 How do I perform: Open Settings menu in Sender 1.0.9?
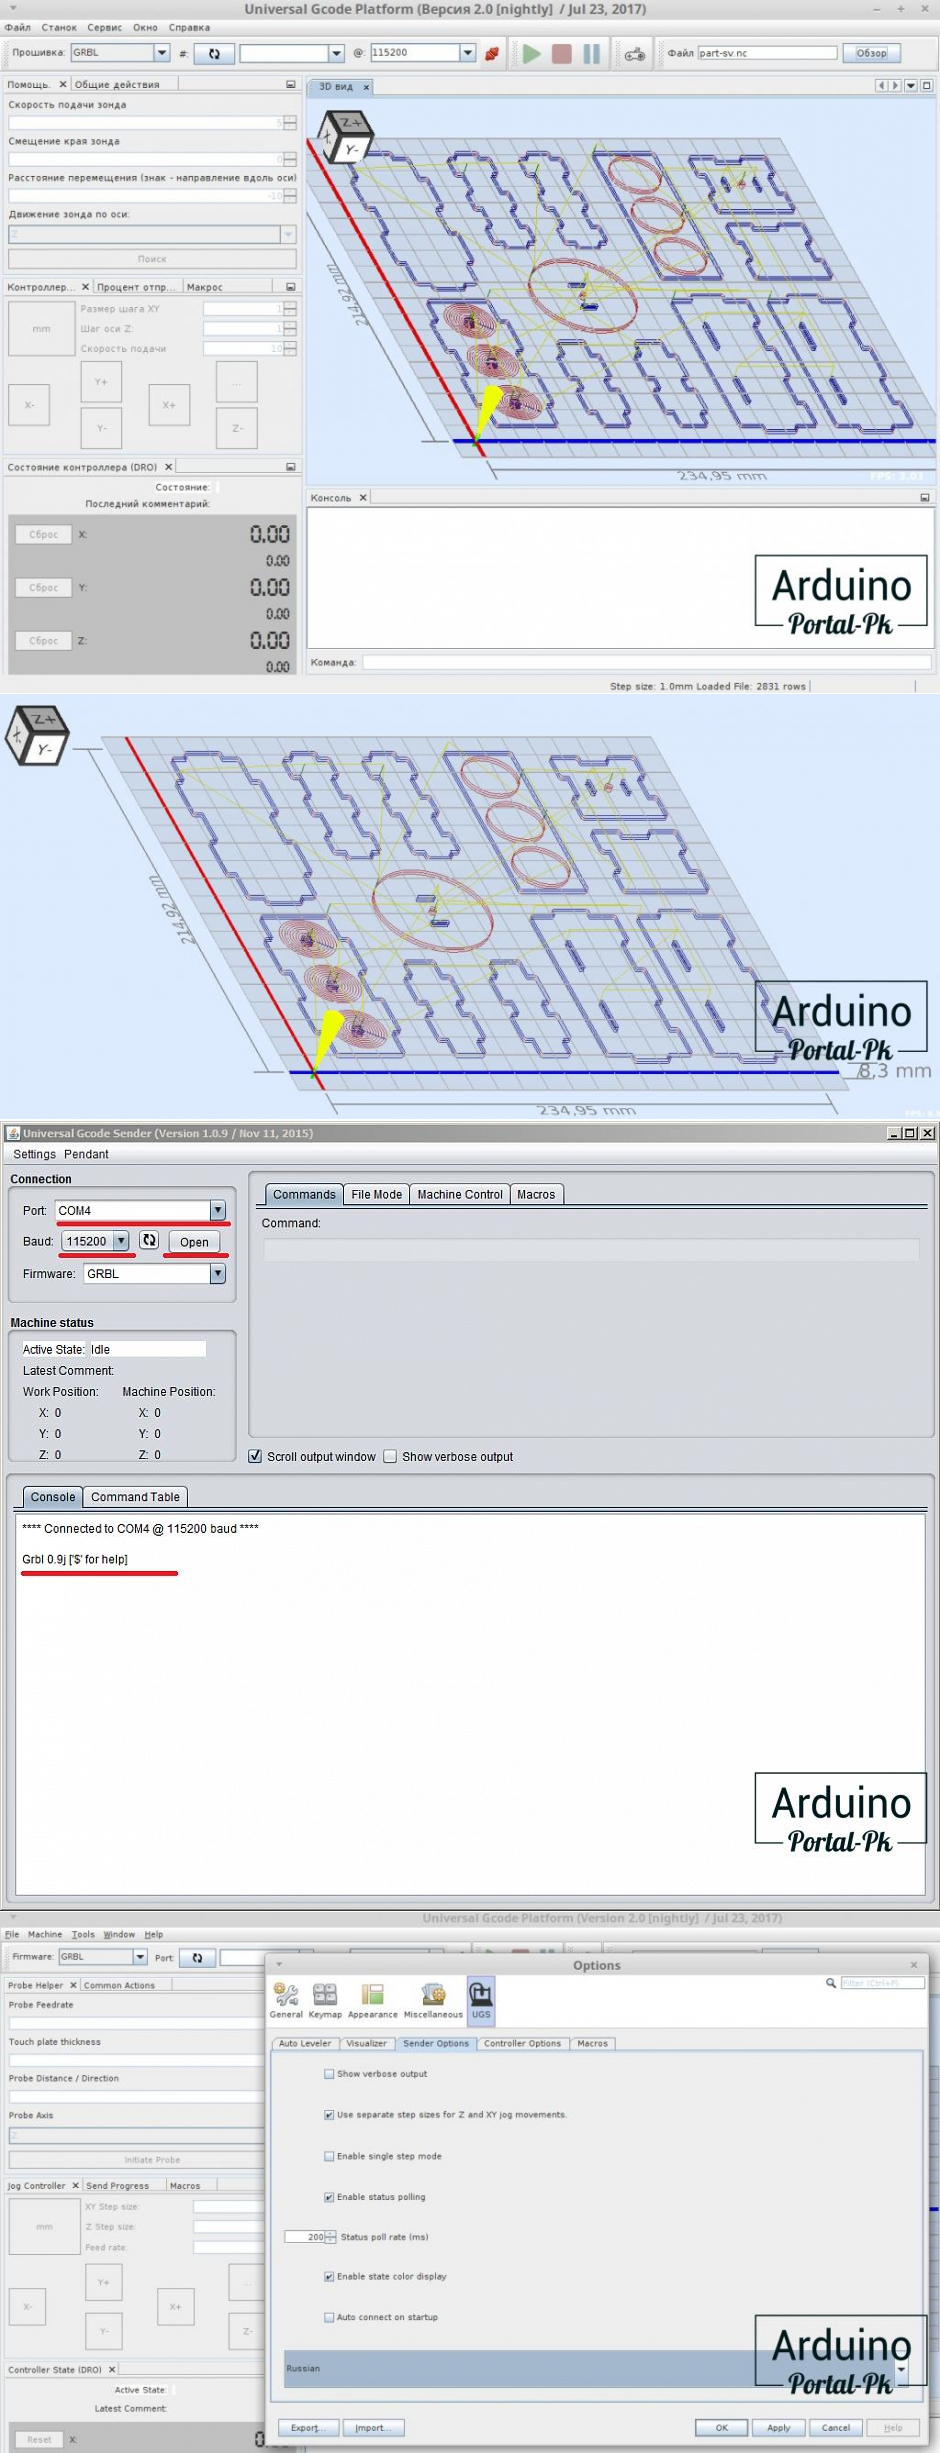(35, 1154)
